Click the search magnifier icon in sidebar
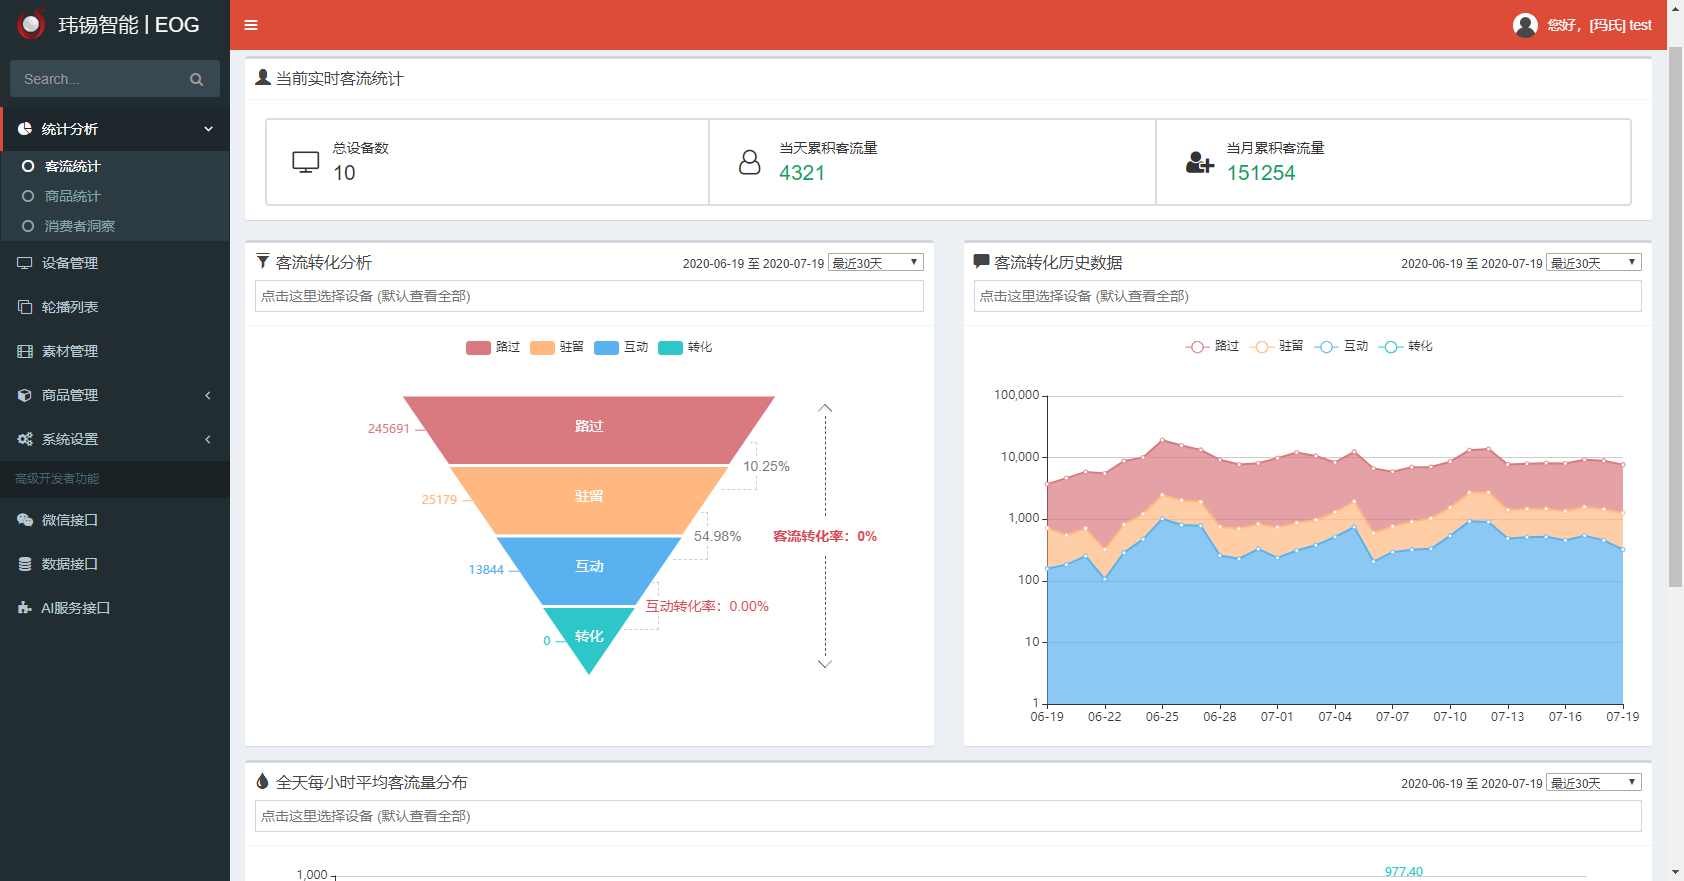Viewport: 1684px width, 881px height. tap(196, 79)
